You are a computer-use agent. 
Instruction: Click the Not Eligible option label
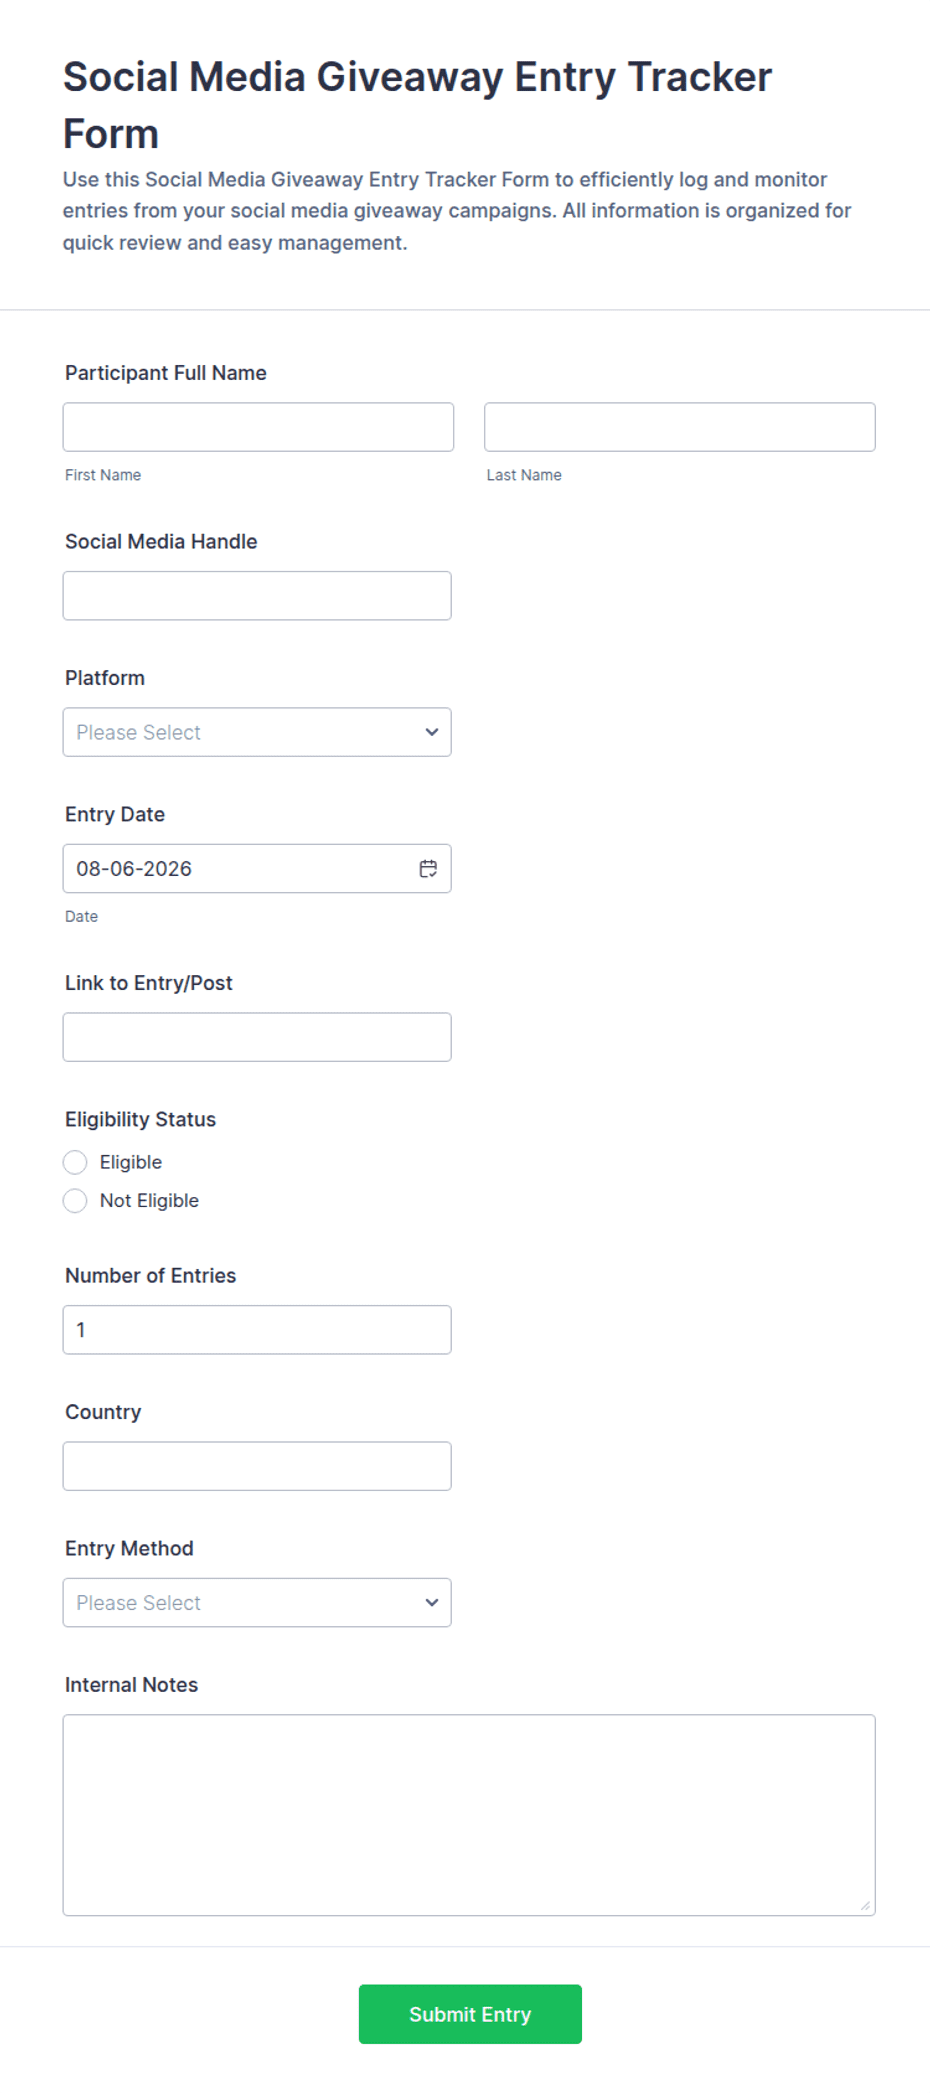149,1200
